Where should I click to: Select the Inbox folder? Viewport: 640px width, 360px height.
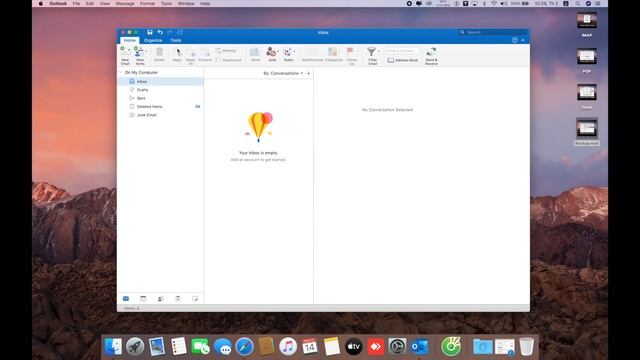click(160, 82)
